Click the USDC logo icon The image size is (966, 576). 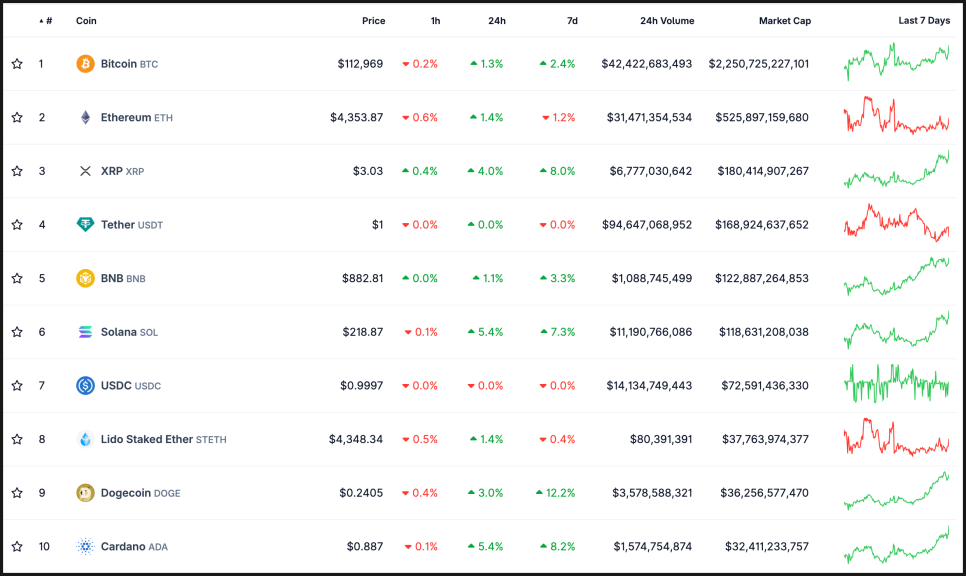tap(85, 385)
